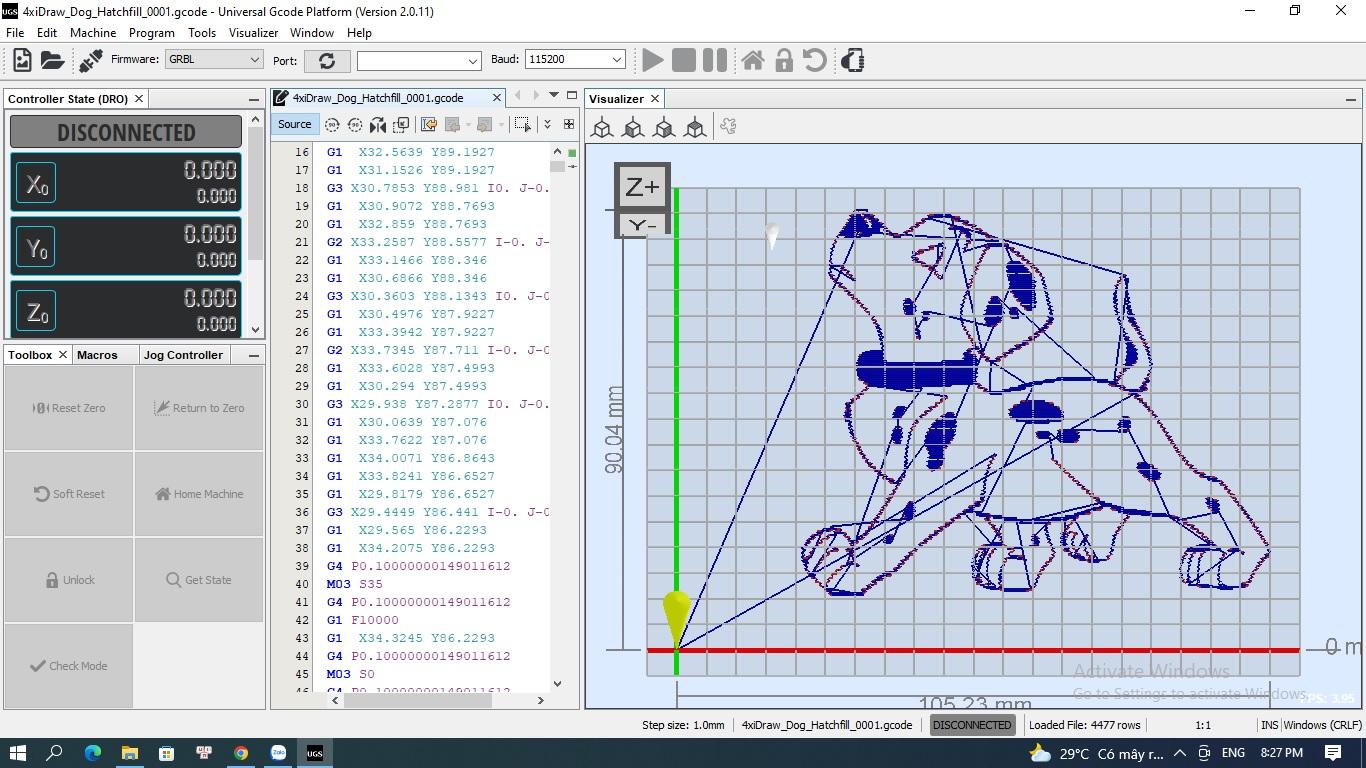Open a file with the folder icon
Viewport: 1366px width, 768px height.
click(52, 61)
